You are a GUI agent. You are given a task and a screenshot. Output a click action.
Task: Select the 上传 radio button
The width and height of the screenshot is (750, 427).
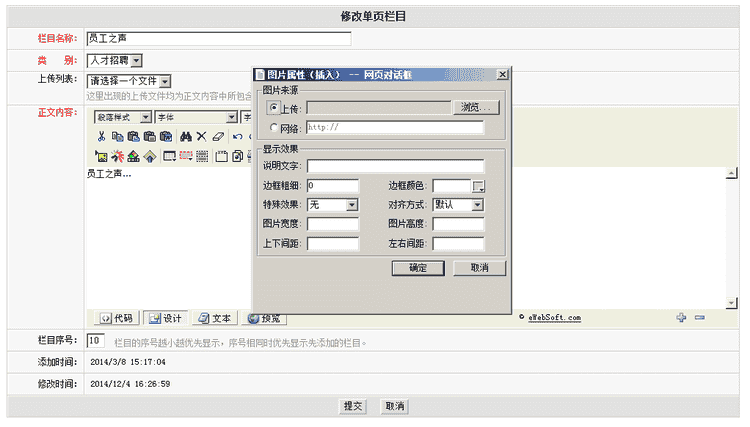[273, 108]
